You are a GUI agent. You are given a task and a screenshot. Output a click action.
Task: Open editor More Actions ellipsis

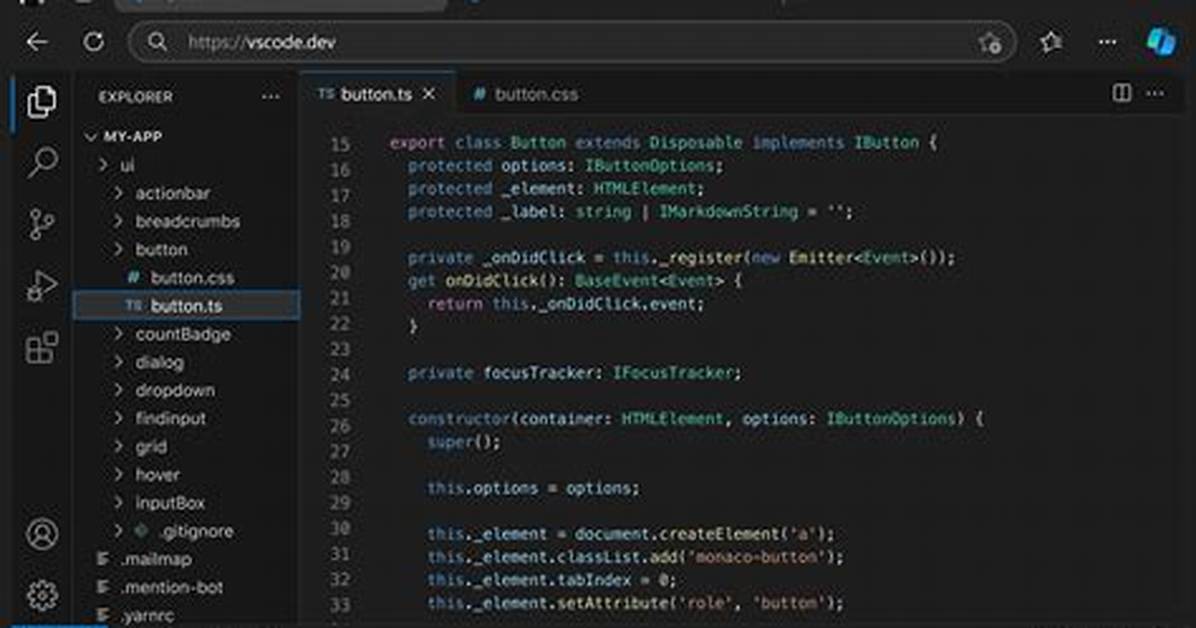pos(1155,93)
